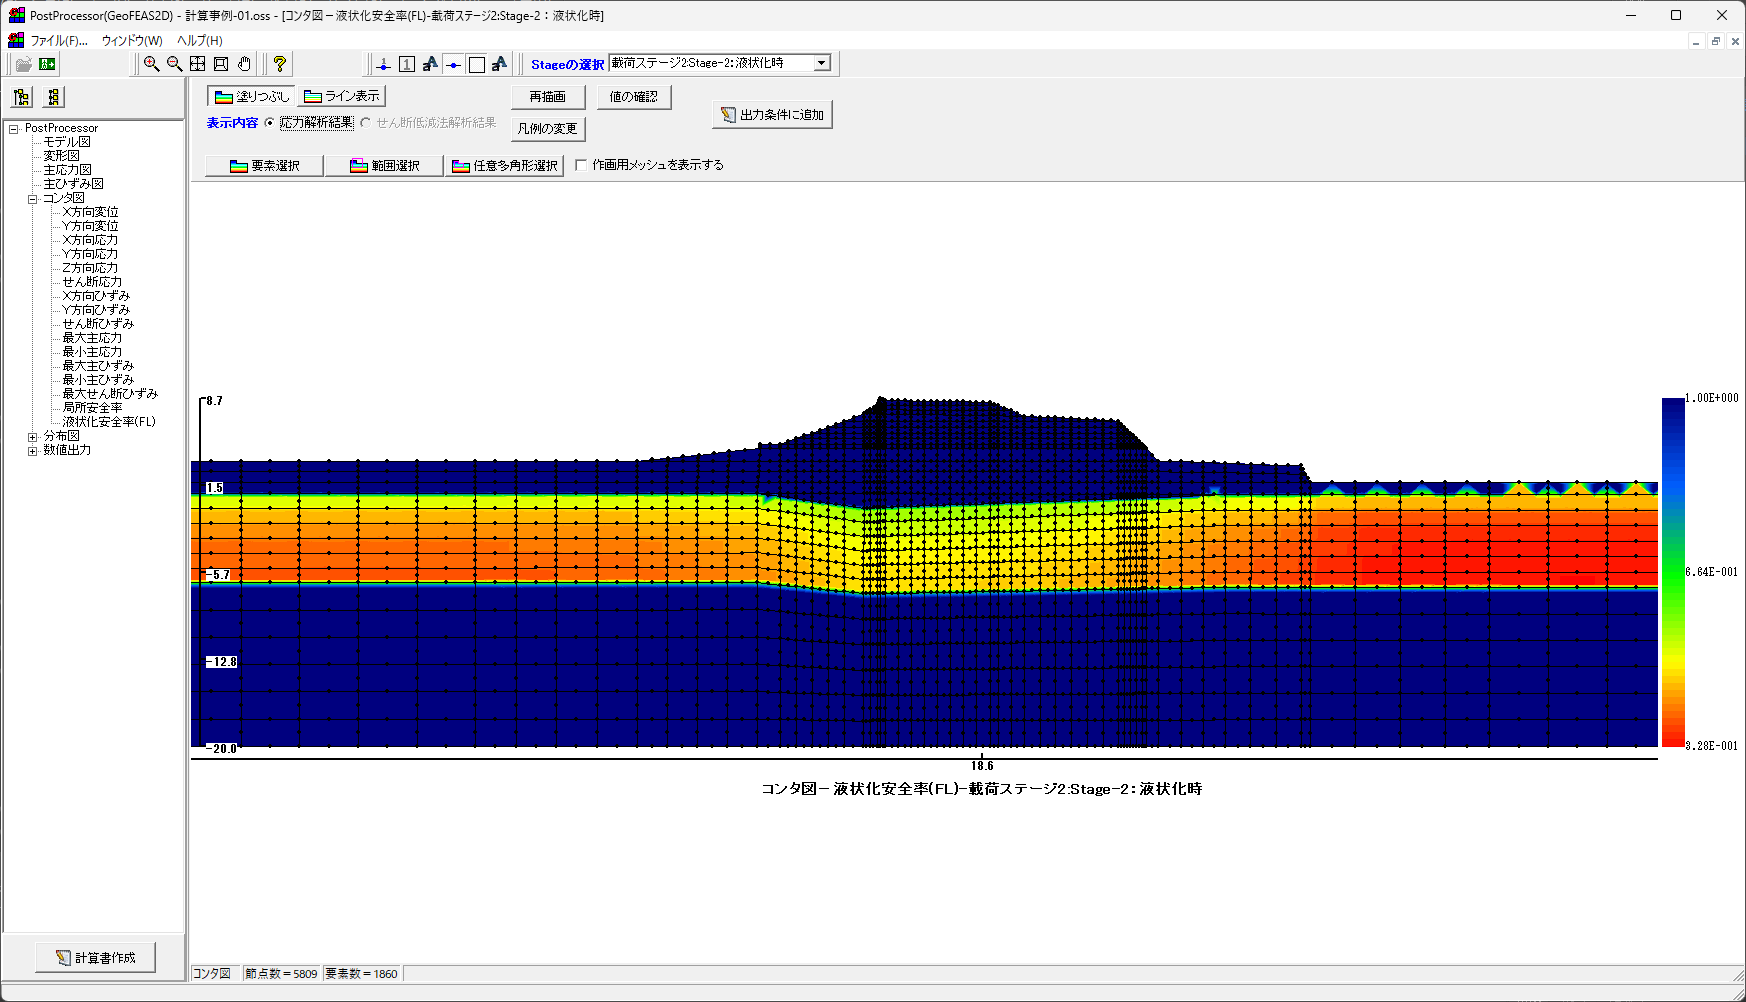
Task: Click the application icon in the menu bar
Action: click(16, 40)
